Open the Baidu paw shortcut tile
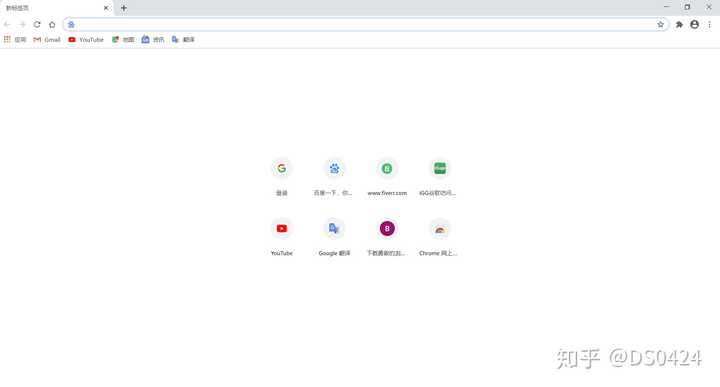The width and height of the screenshot is (720, 387). 334,177
